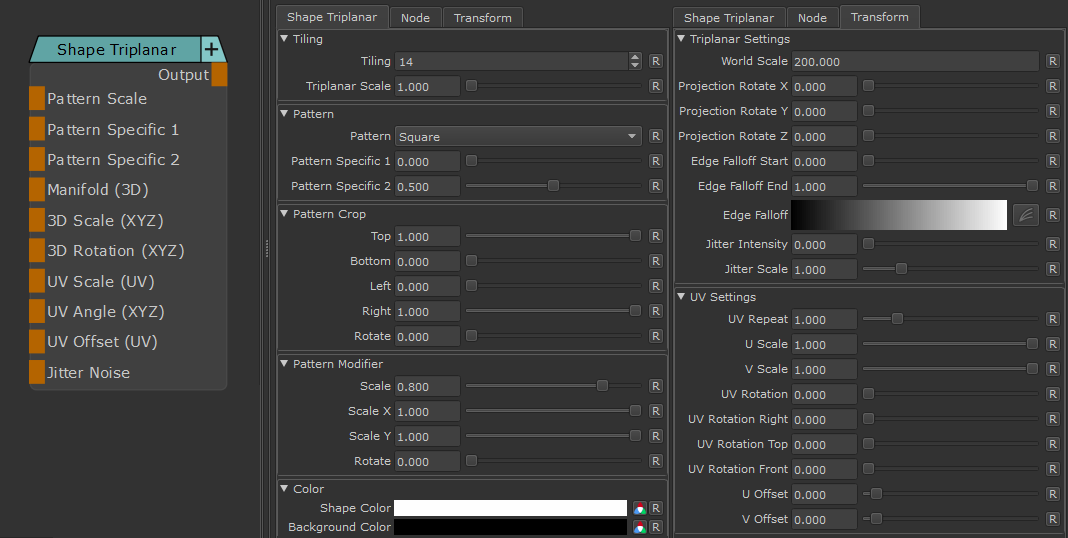This screenshot has width=1068, height=538.
Task: Select the Transform tab in right panel
Action: click(879, 17)
